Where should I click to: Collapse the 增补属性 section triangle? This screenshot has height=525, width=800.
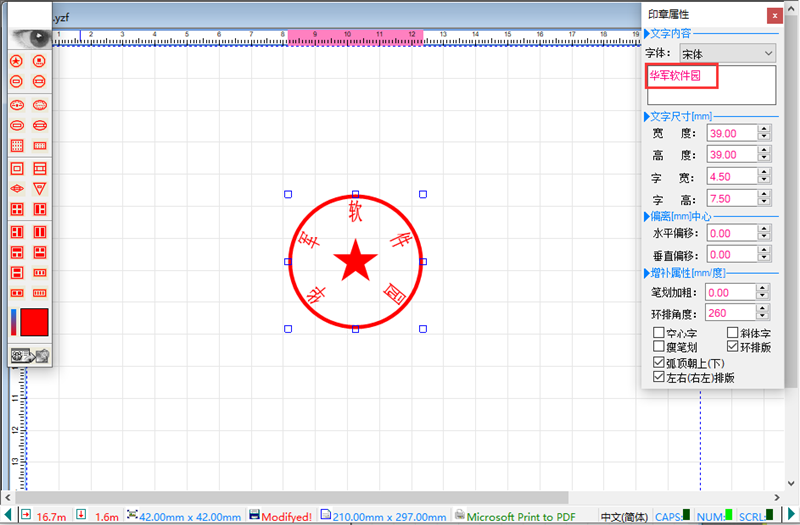pos(646,273)
